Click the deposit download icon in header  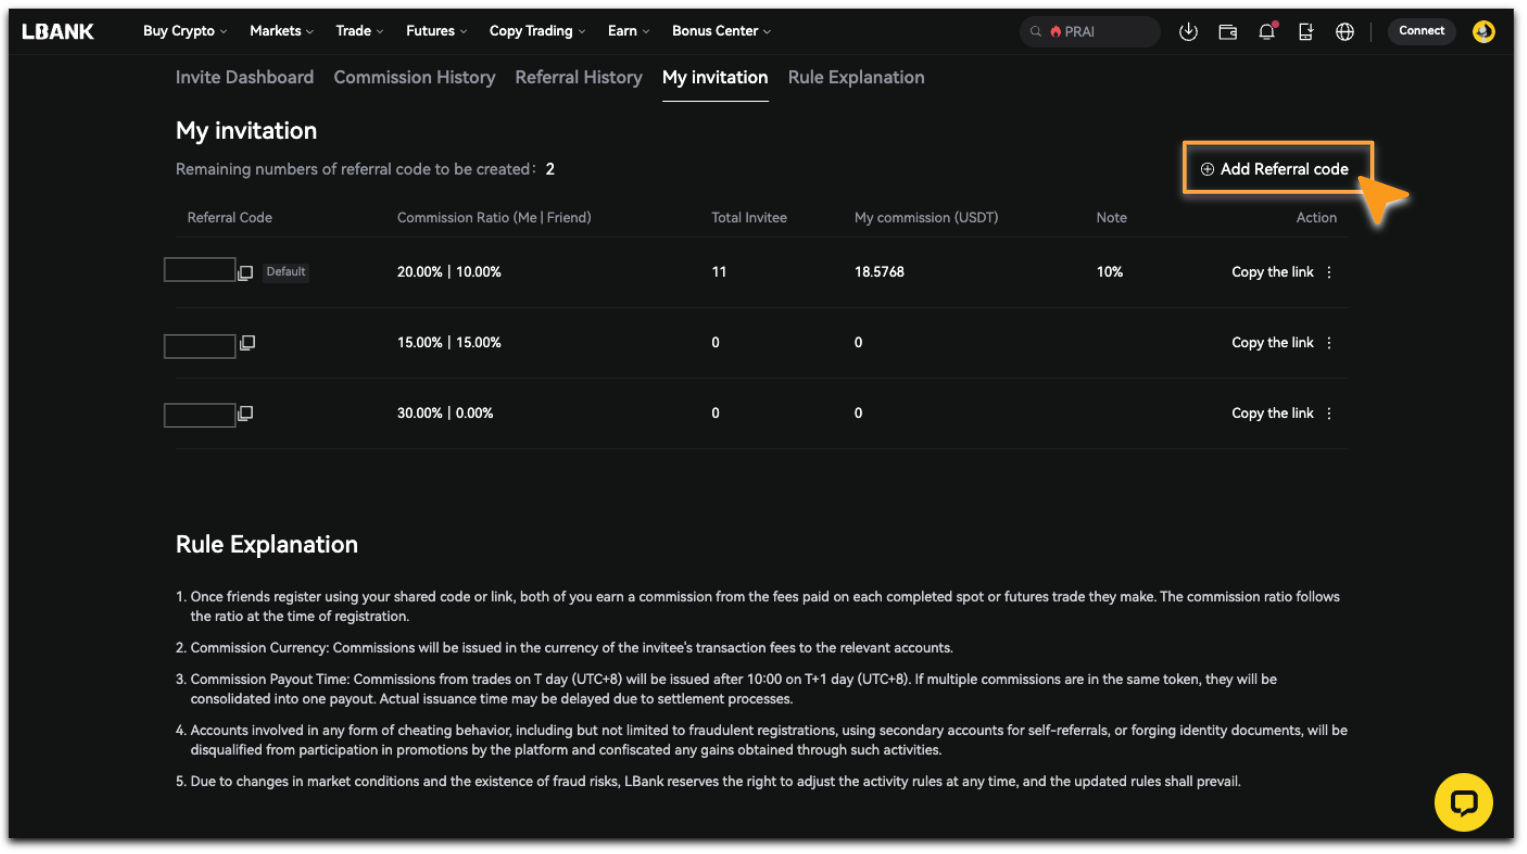click(x=1188, y=32)
